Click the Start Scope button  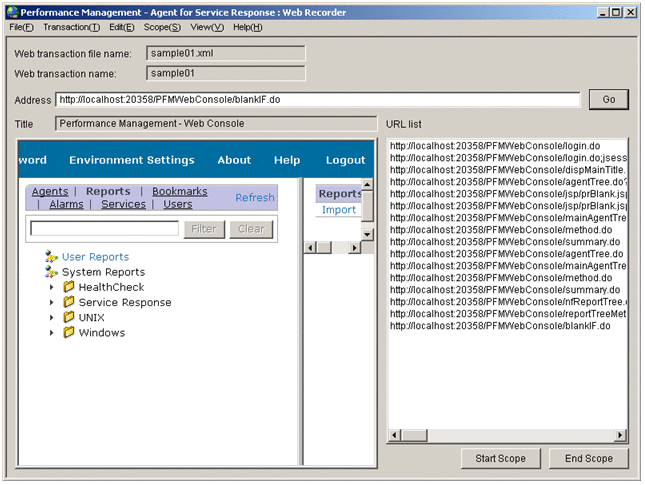pos(501,458)
